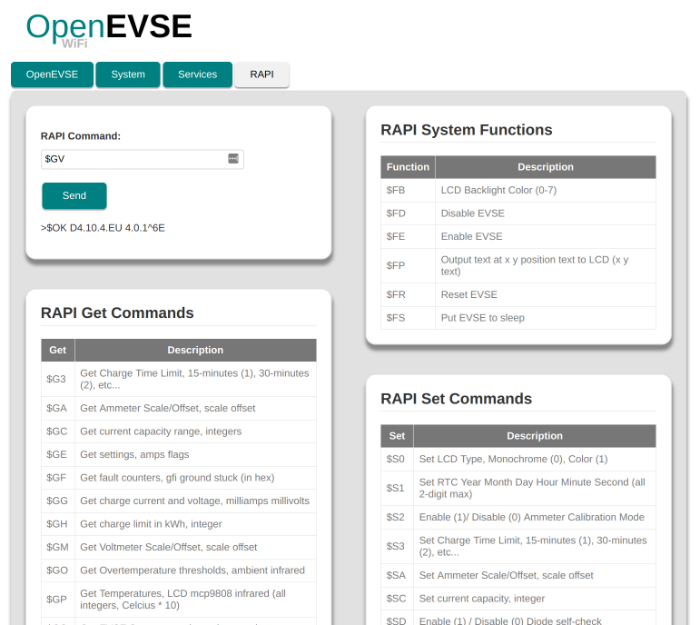The image size is (700, 625).
Task: Click the $G3 get command cell
Action: 58,379
